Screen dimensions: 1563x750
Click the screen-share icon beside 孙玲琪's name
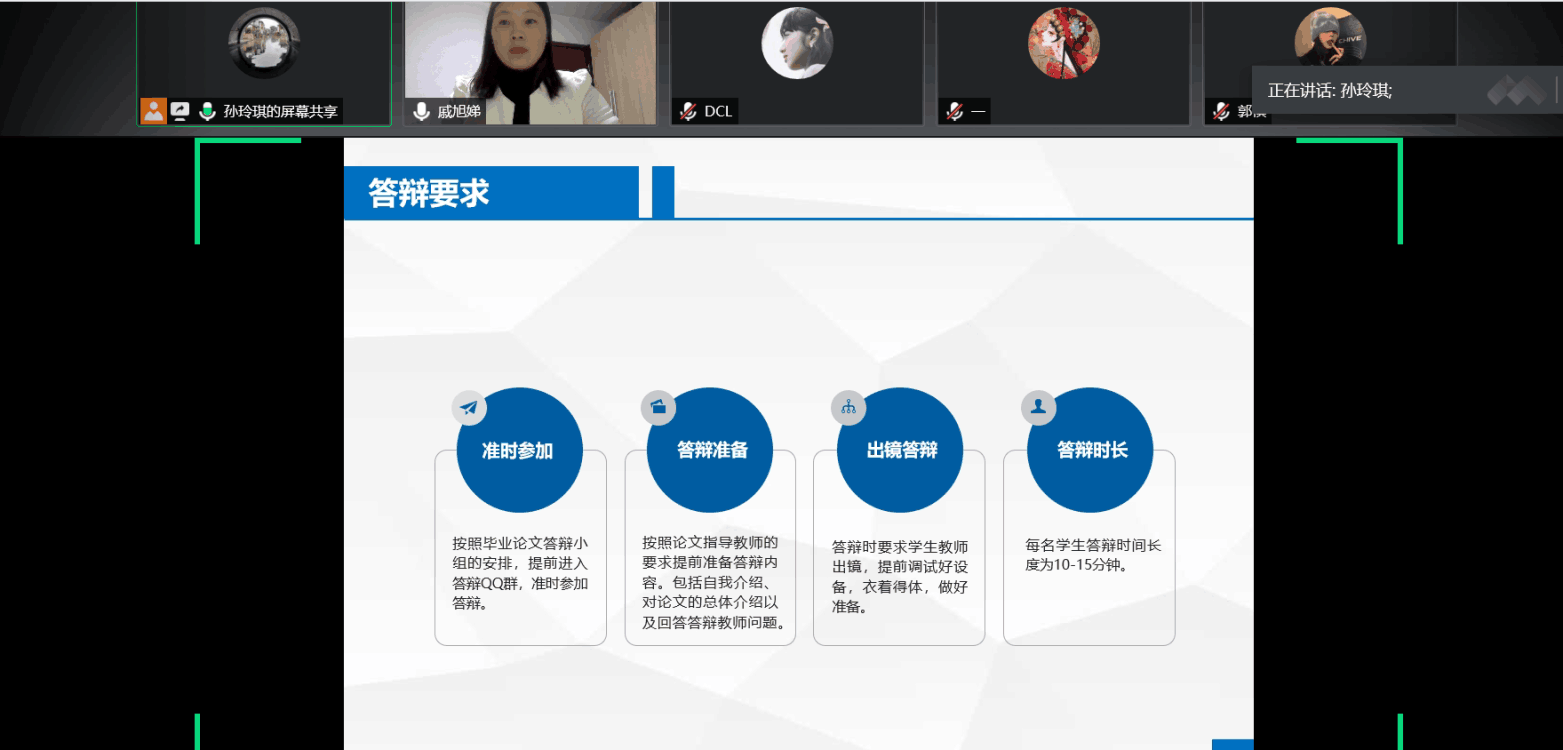coord(180,111)
